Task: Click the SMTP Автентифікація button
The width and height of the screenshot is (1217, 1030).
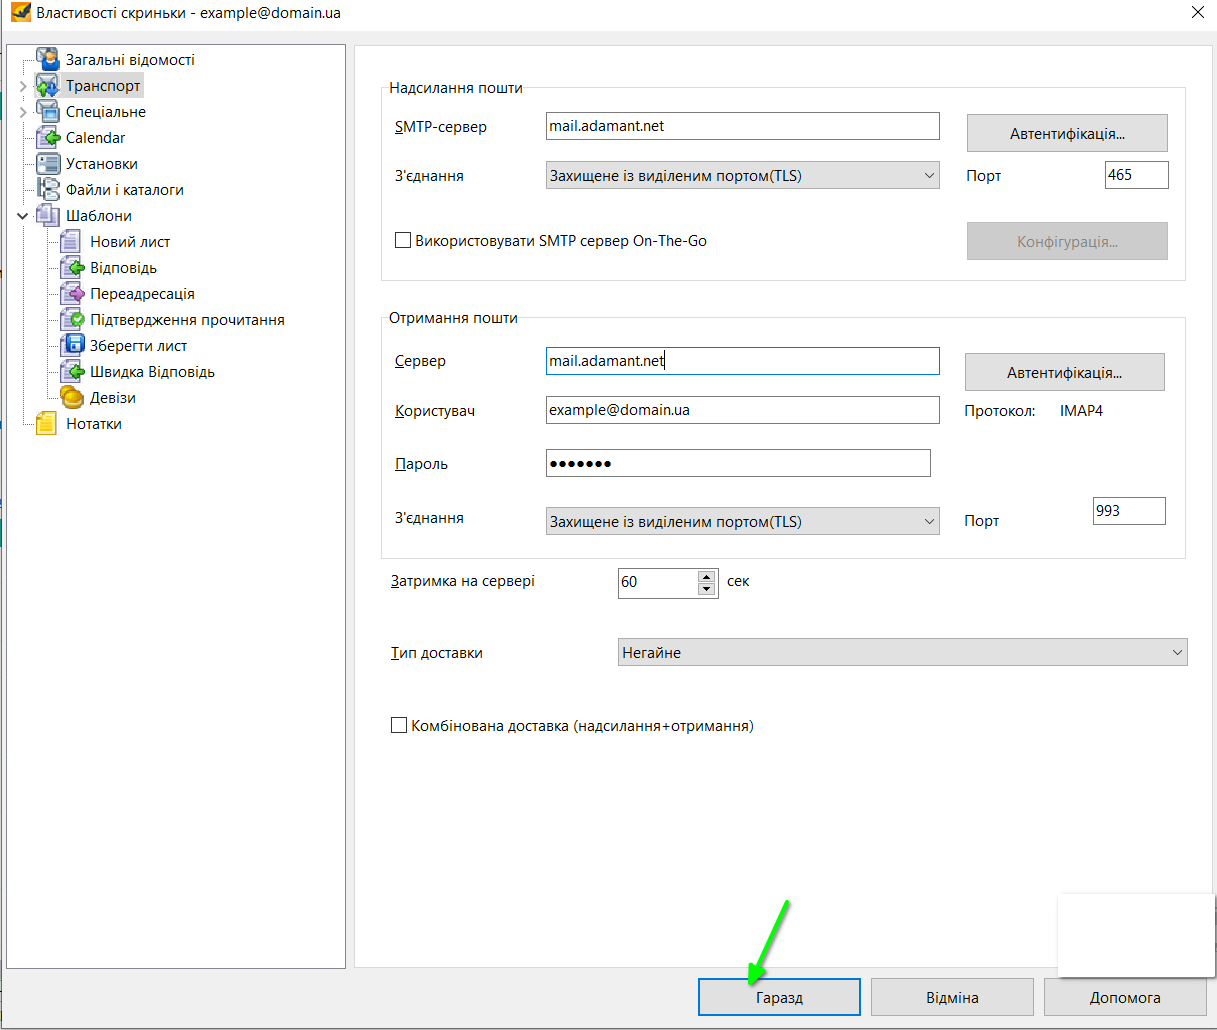Action: pyautogui.click(x=1066, y=133)
